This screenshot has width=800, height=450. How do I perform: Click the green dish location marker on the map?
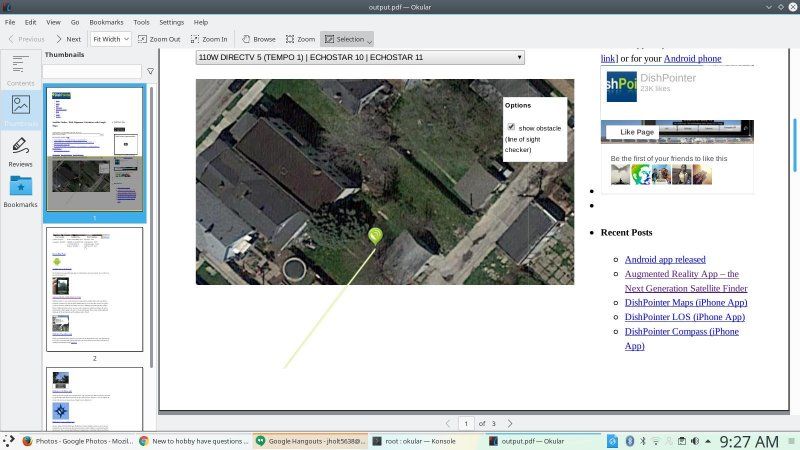pos(376,236)
